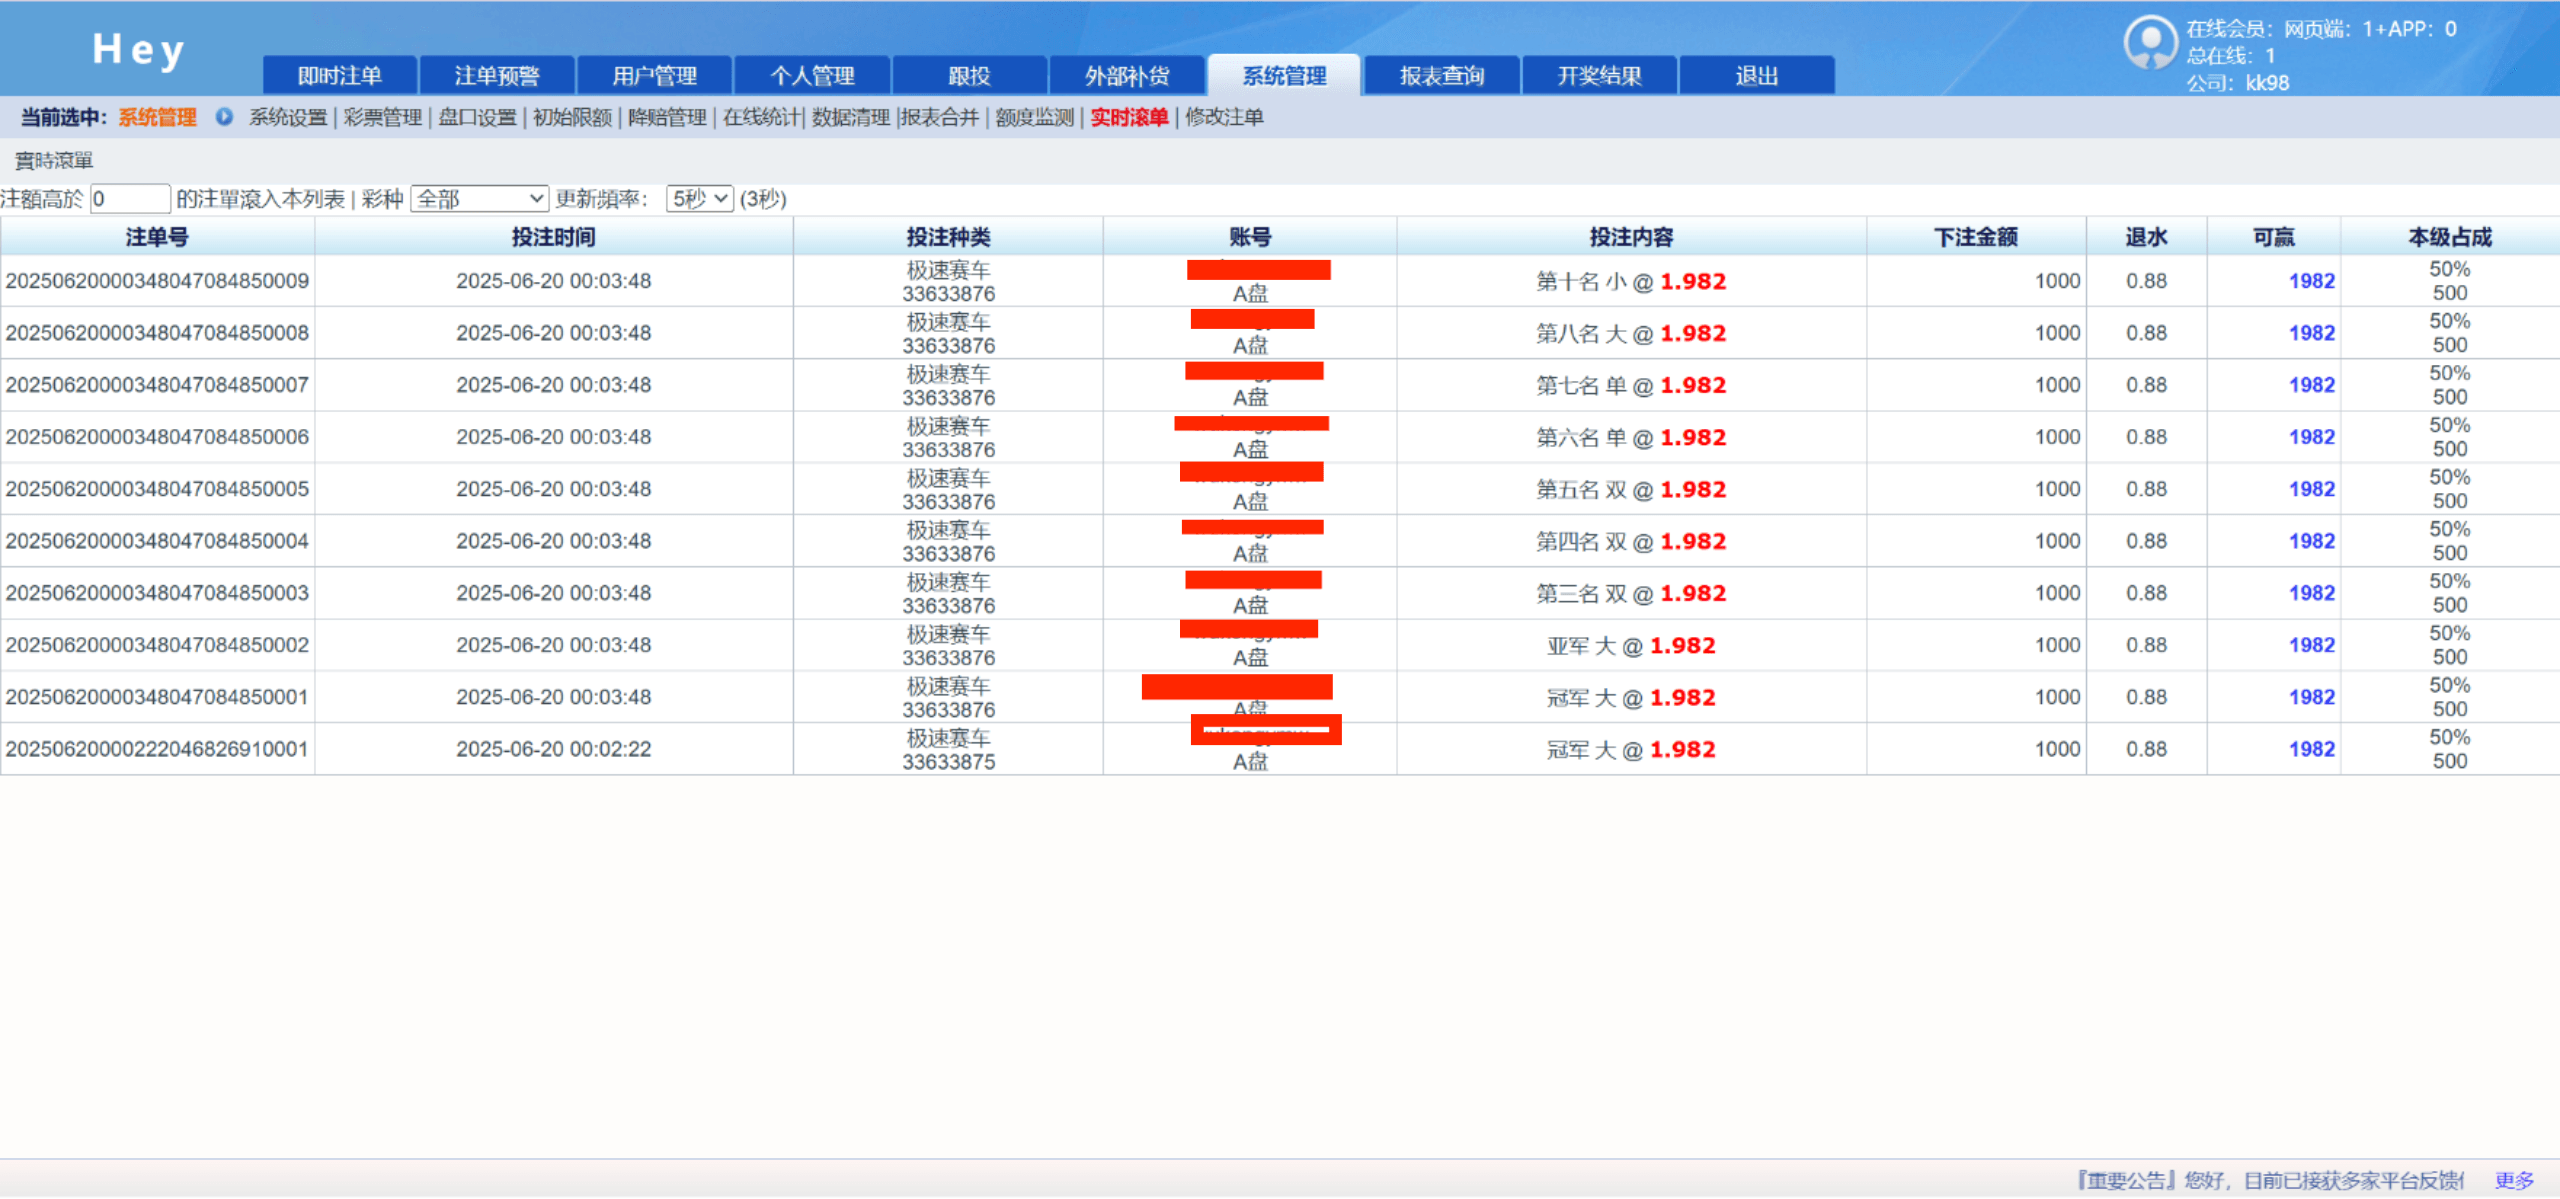Go to 彩票管理 submenu link
Screen dimensions: 2560x1199
click(383, 118)
